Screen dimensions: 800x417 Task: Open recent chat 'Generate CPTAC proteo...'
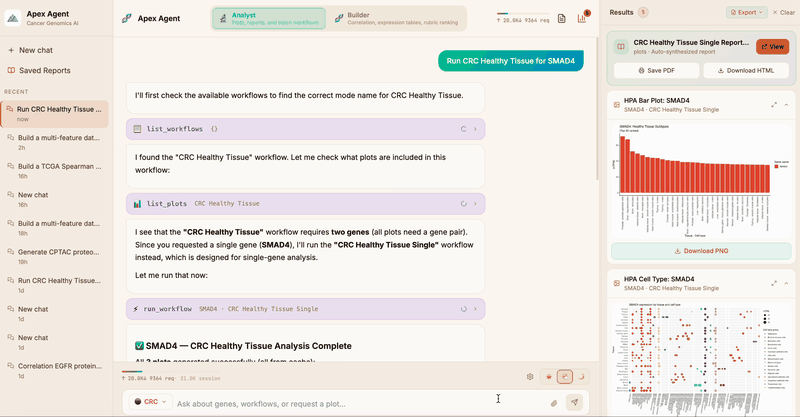tap(55, 257)
